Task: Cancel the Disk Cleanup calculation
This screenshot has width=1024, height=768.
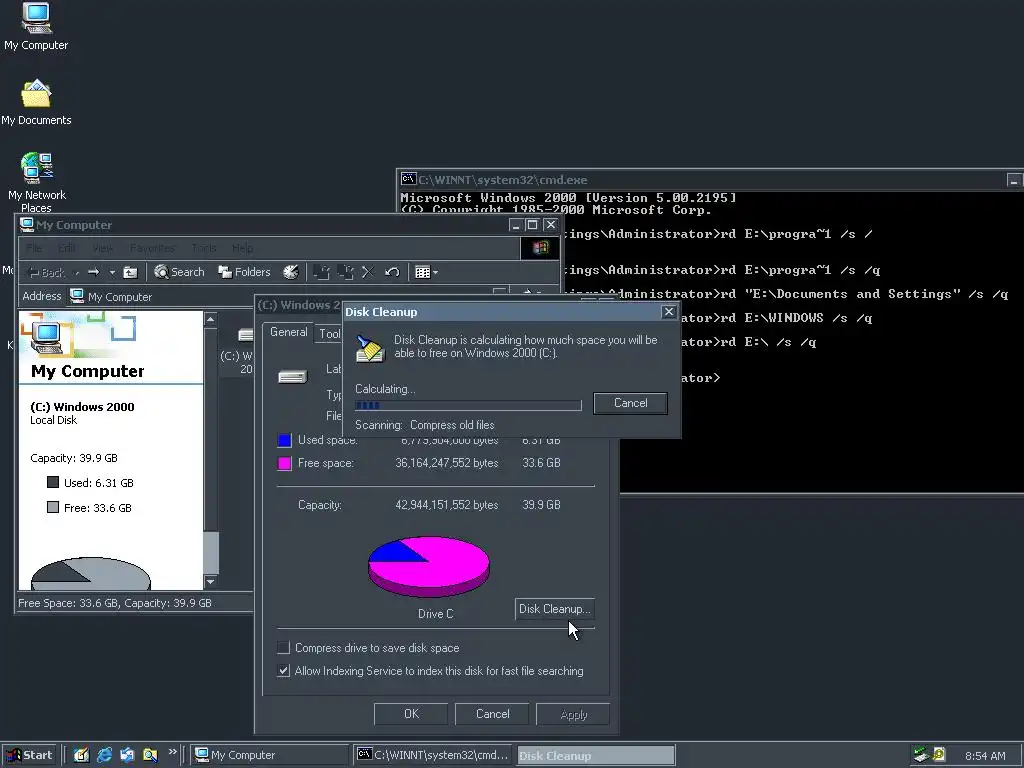Action: point(630,403)
